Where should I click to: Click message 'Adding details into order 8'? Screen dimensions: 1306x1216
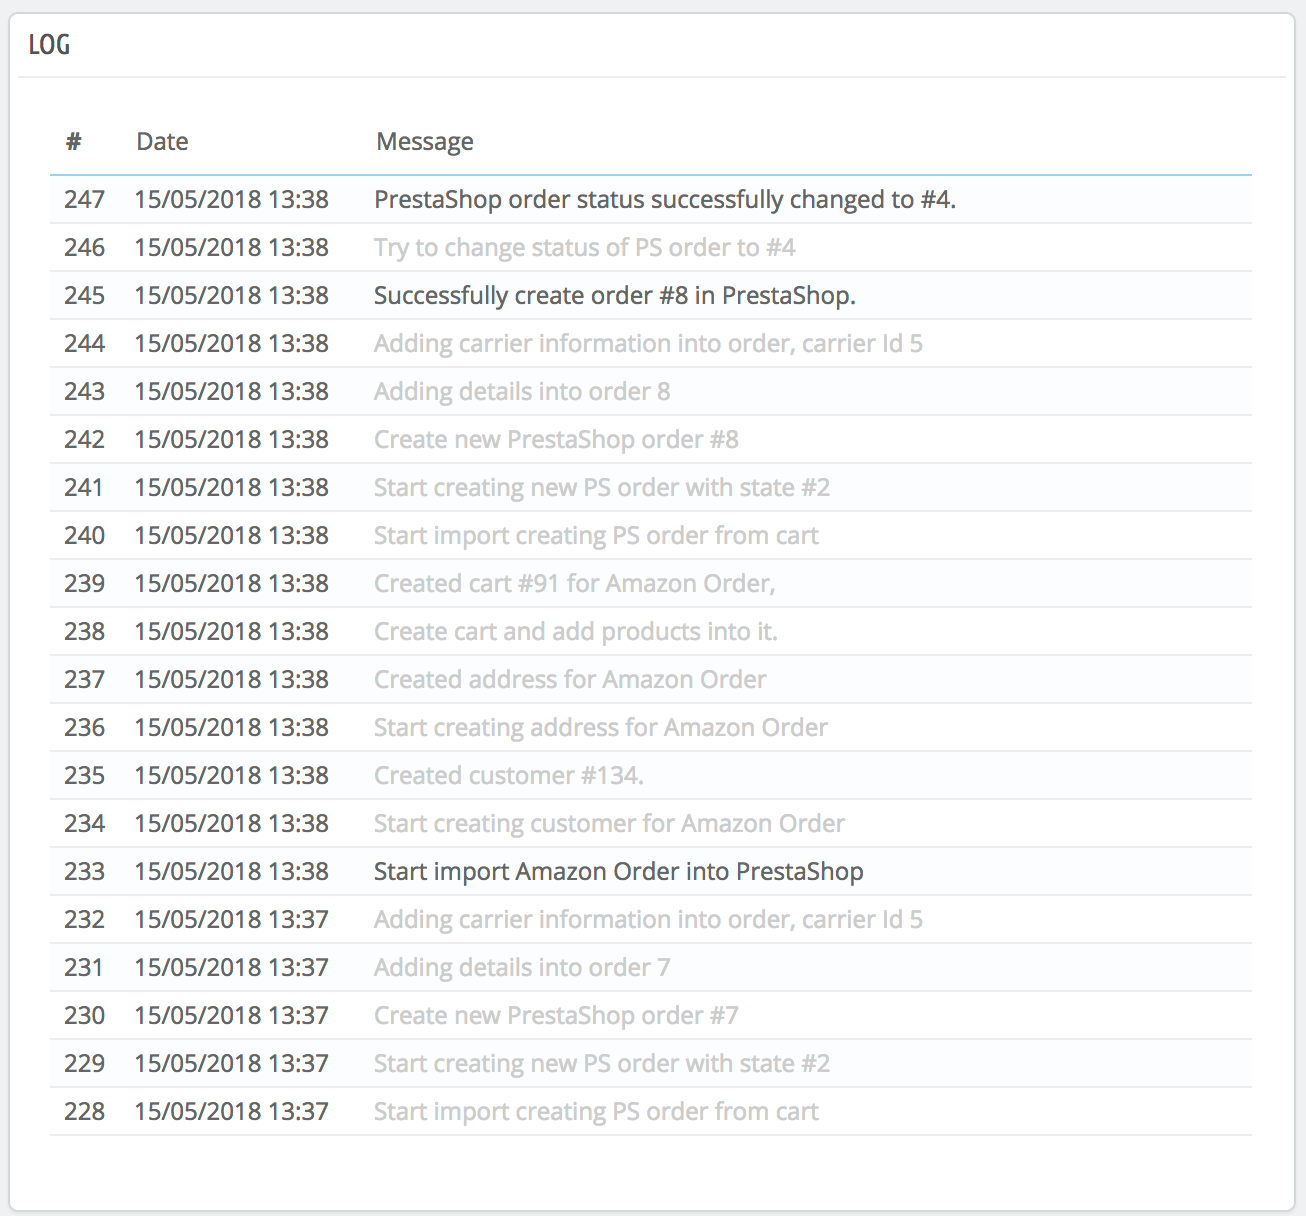pos(522,391)
